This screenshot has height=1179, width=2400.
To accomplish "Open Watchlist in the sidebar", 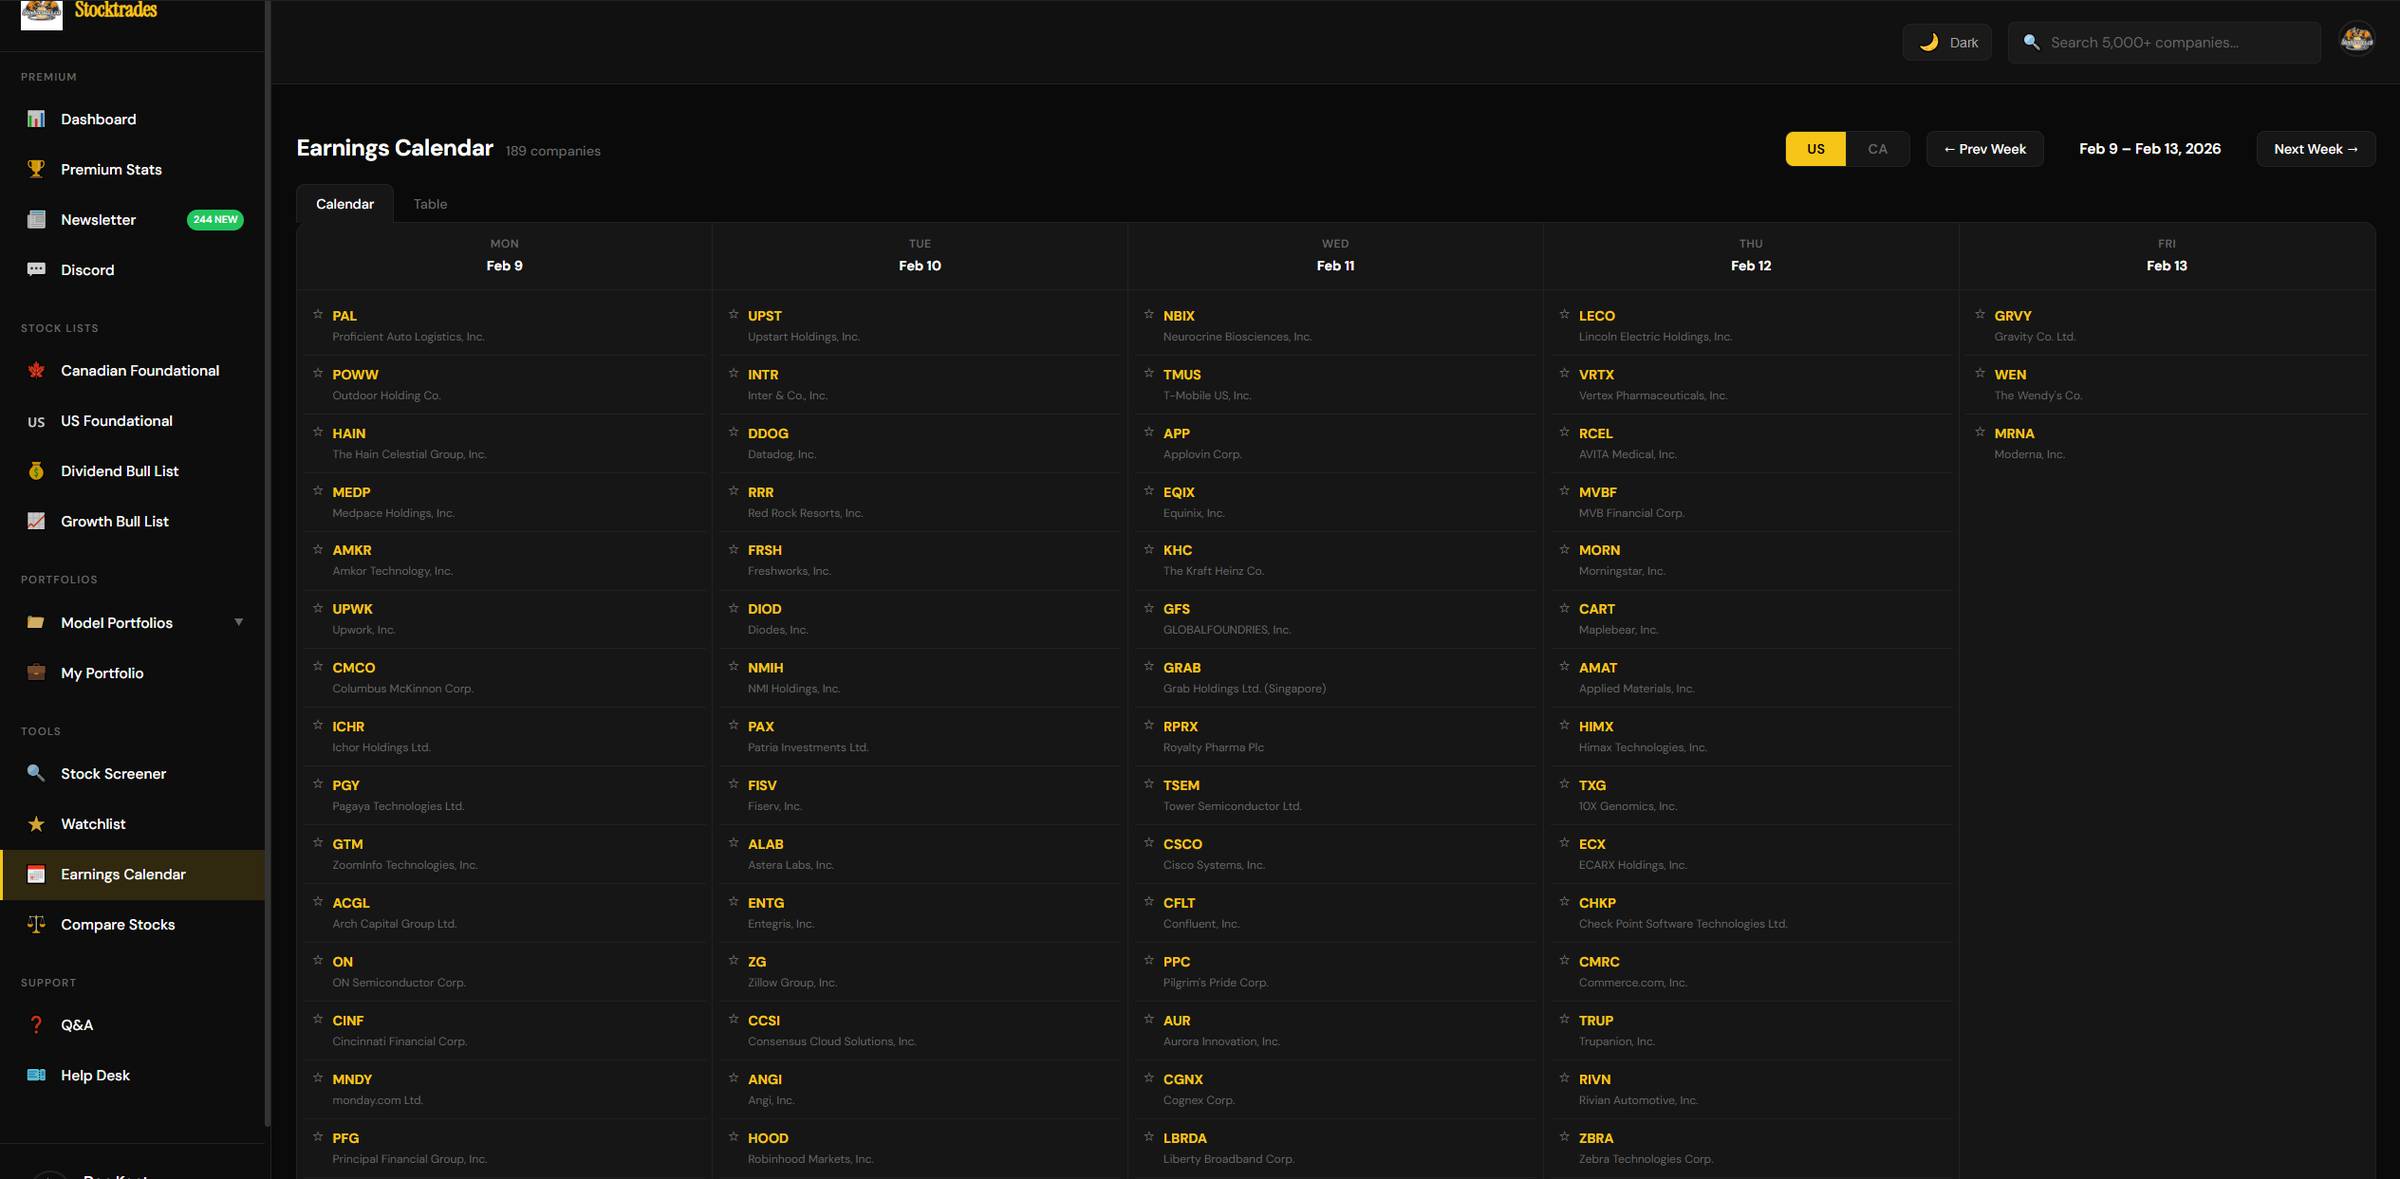I will click(93, 824).
